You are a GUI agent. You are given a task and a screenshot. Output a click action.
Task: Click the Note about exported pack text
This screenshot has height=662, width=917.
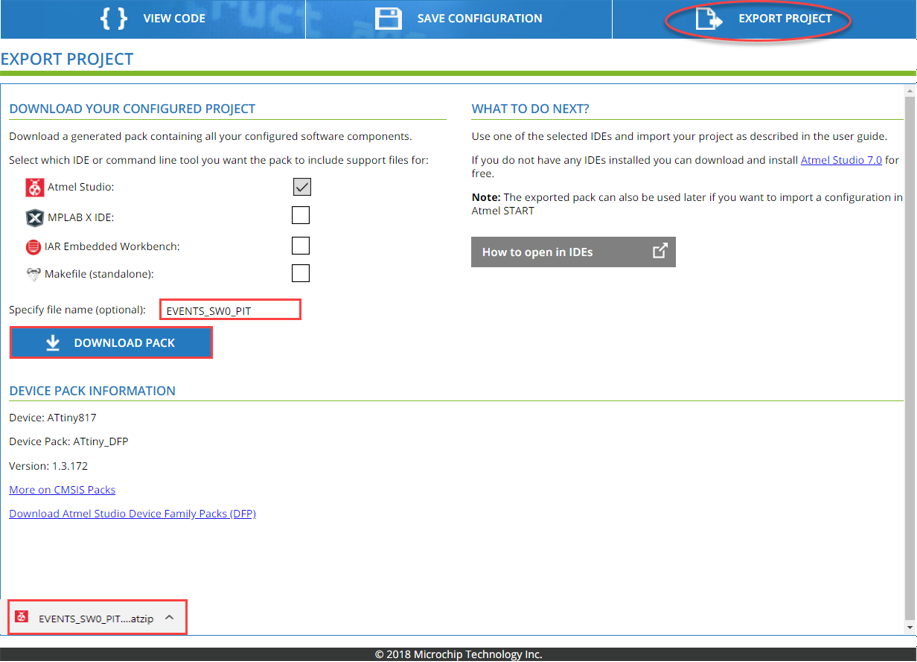[x=687, y=204]
